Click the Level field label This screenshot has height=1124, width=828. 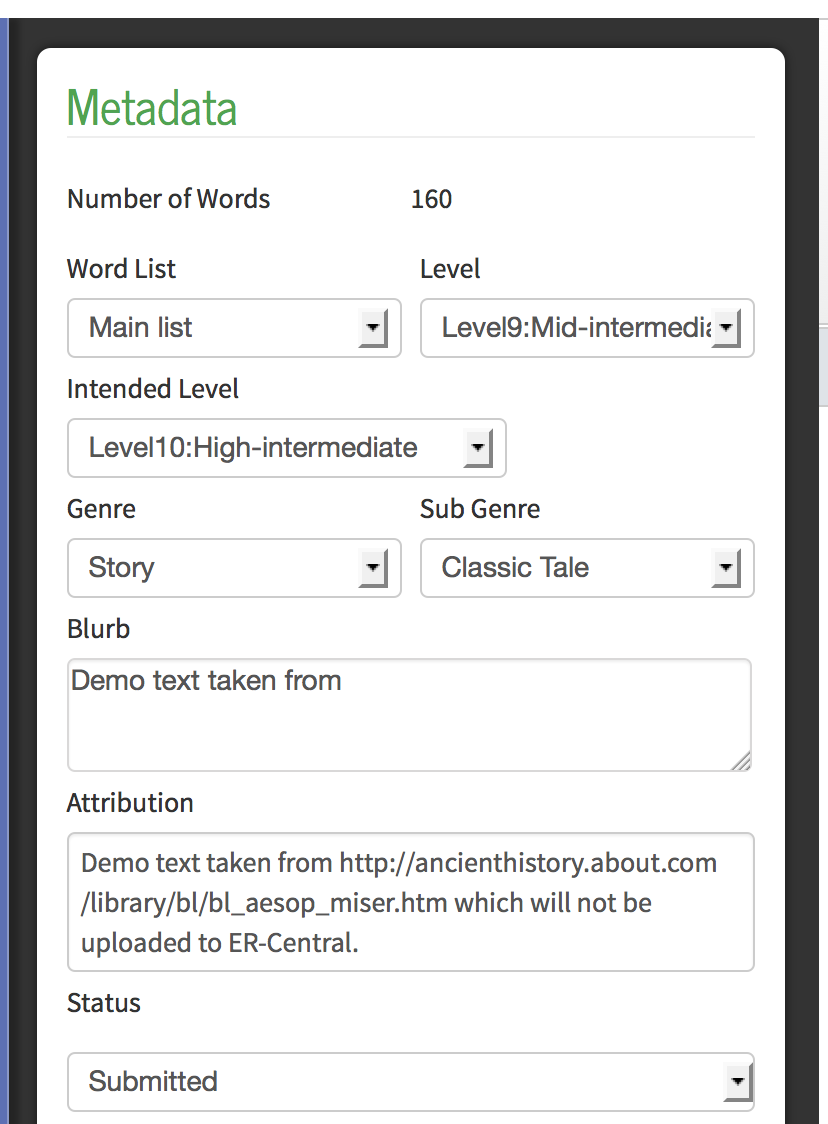450,269
